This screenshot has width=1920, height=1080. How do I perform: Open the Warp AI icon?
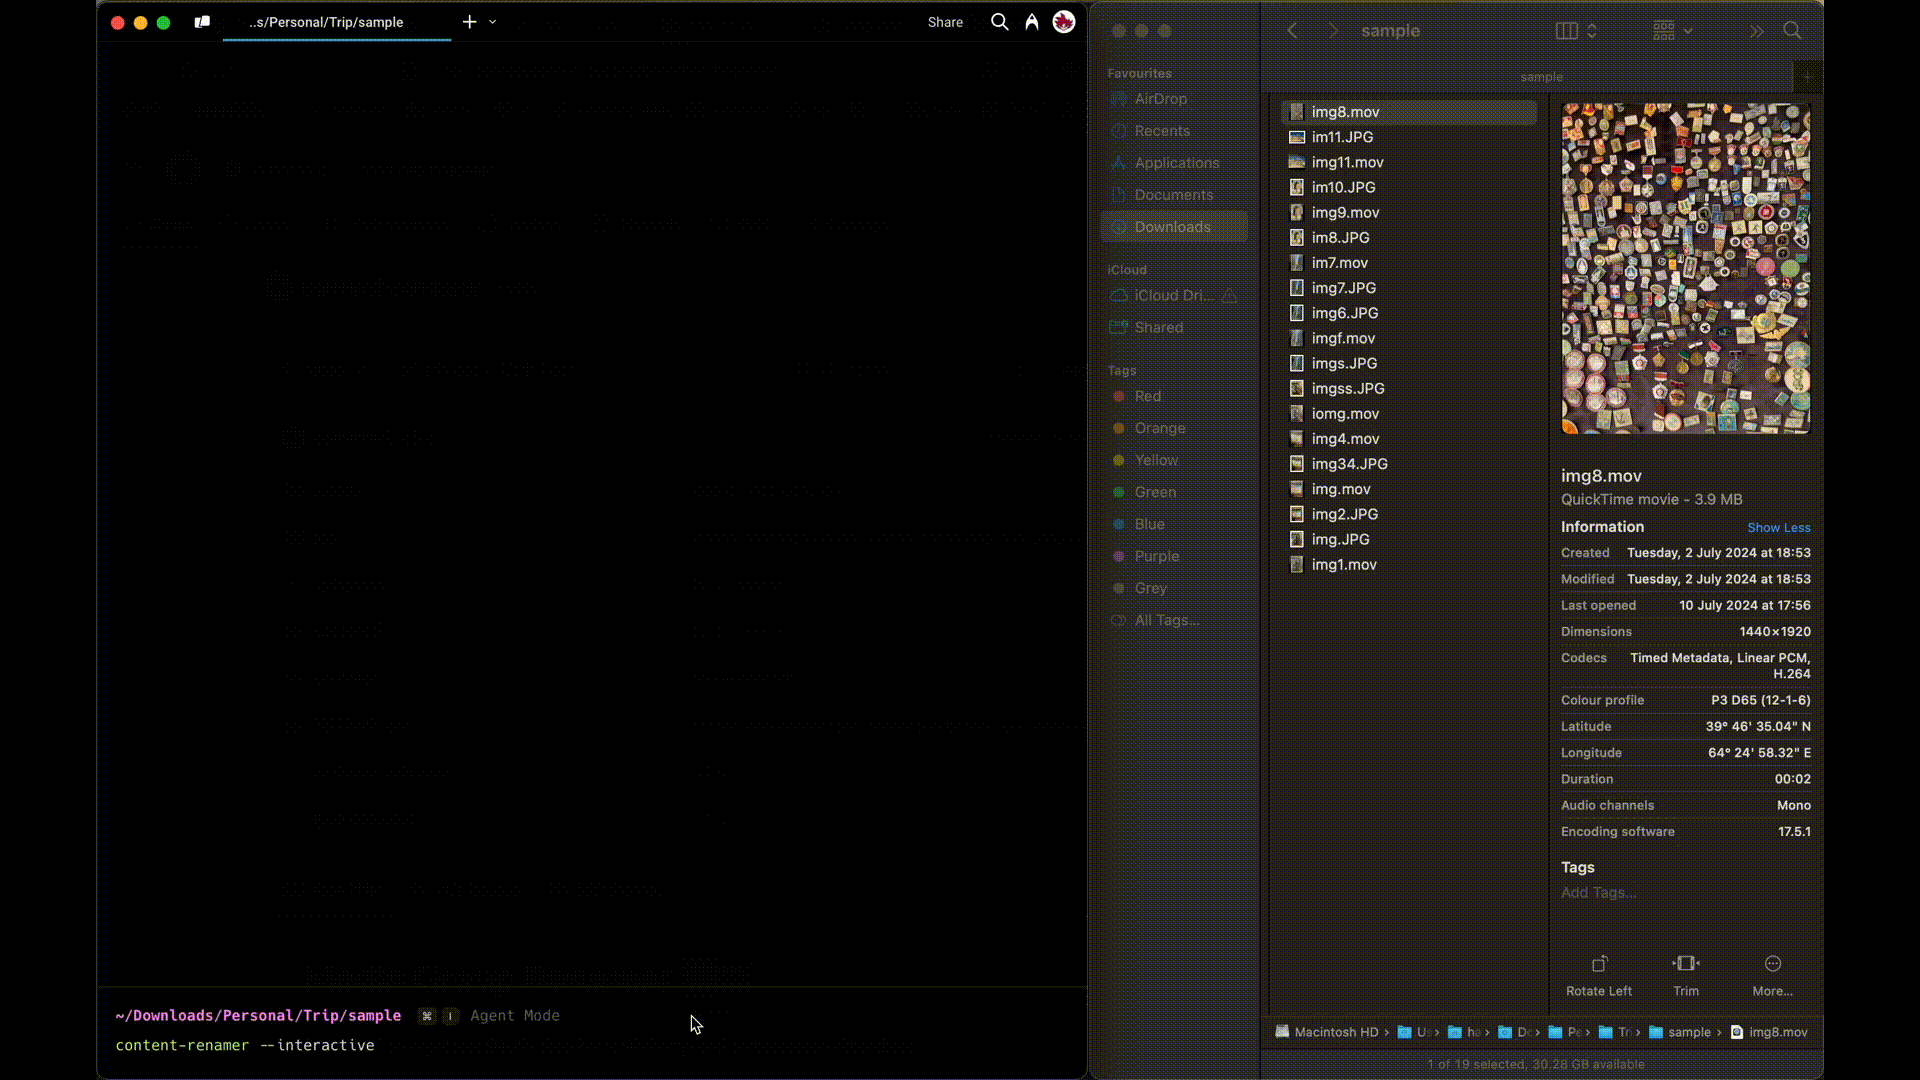(1031, 22)
